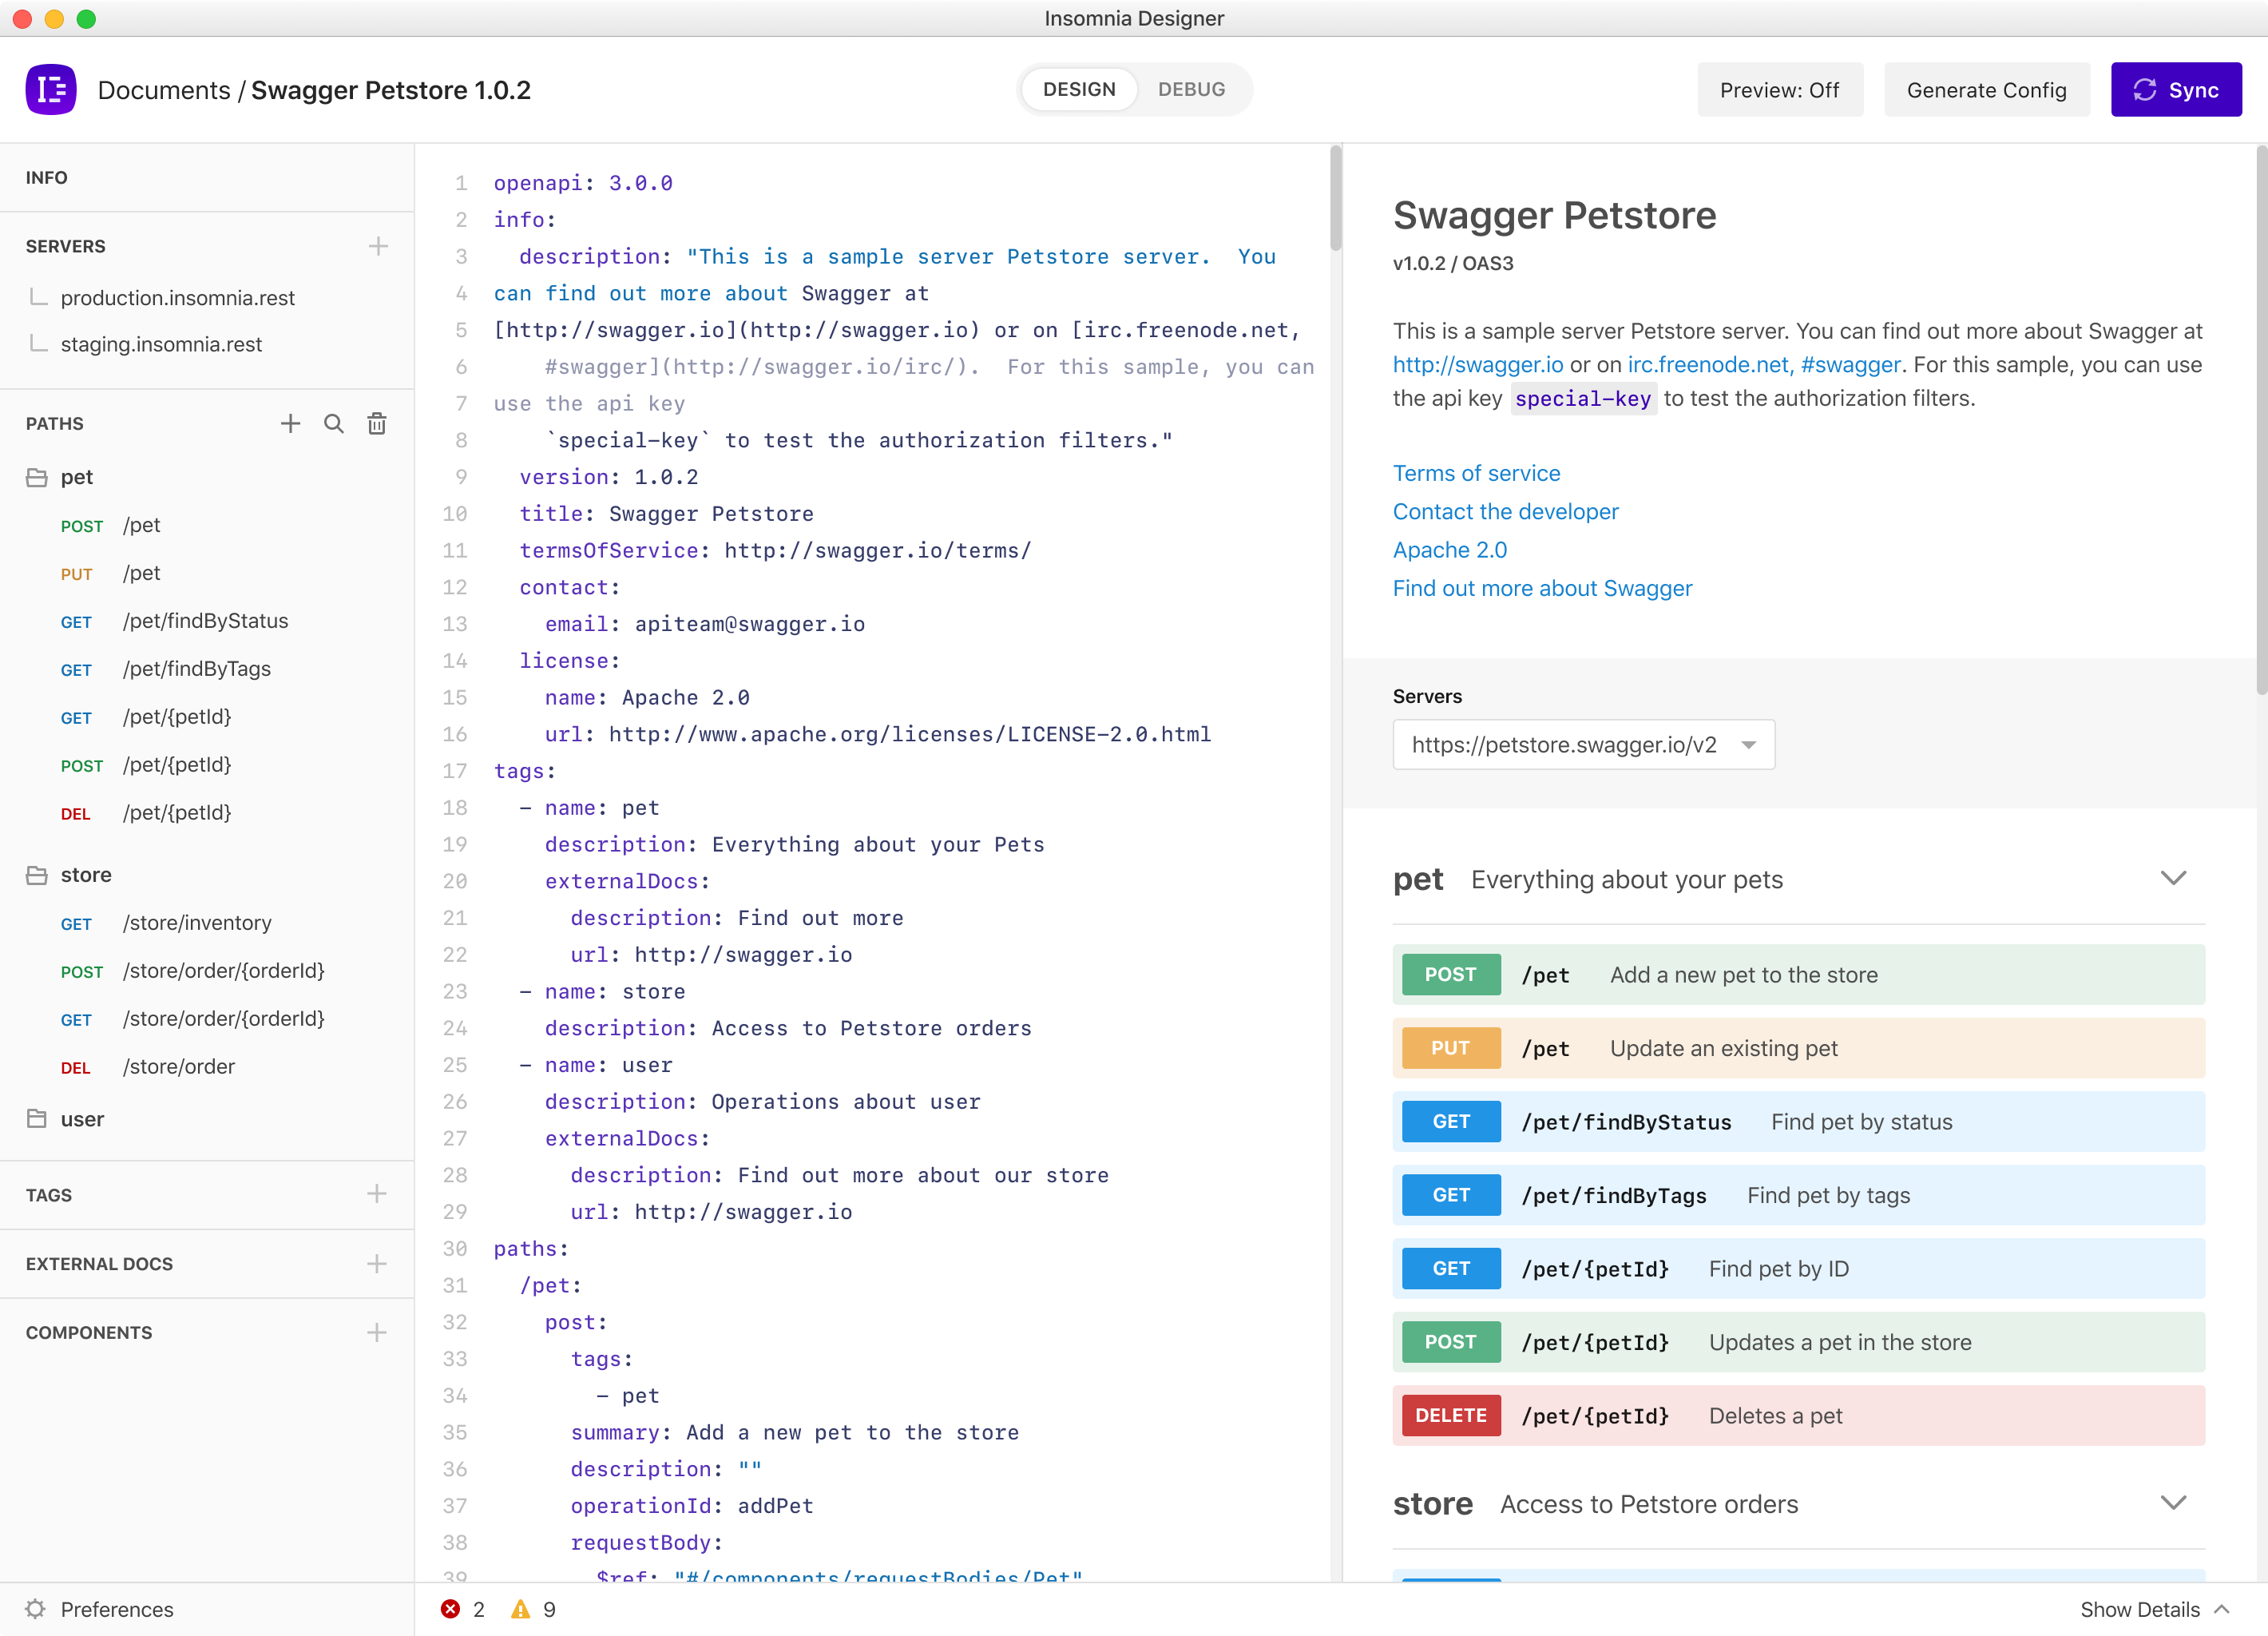This screenshot has width=2268, height=1636.
Task: Click the code editor vertical scrollbar
Action: click(x=1335, y=198)
